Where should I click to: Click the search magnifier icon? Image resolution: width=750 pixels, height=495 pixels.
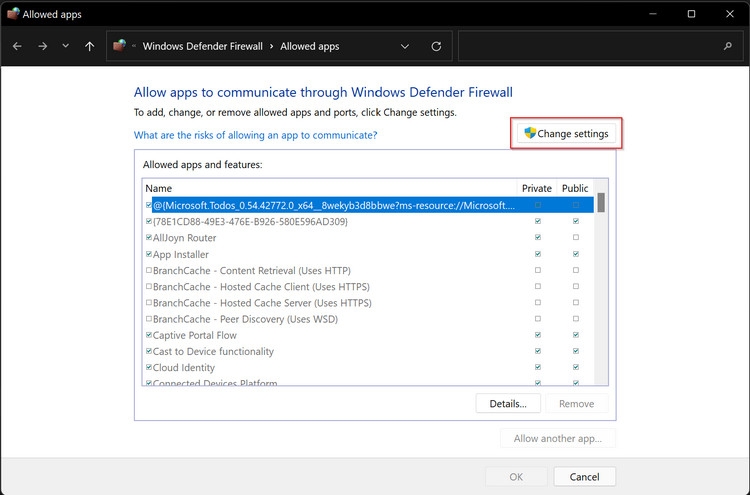(x=728, y=46)
